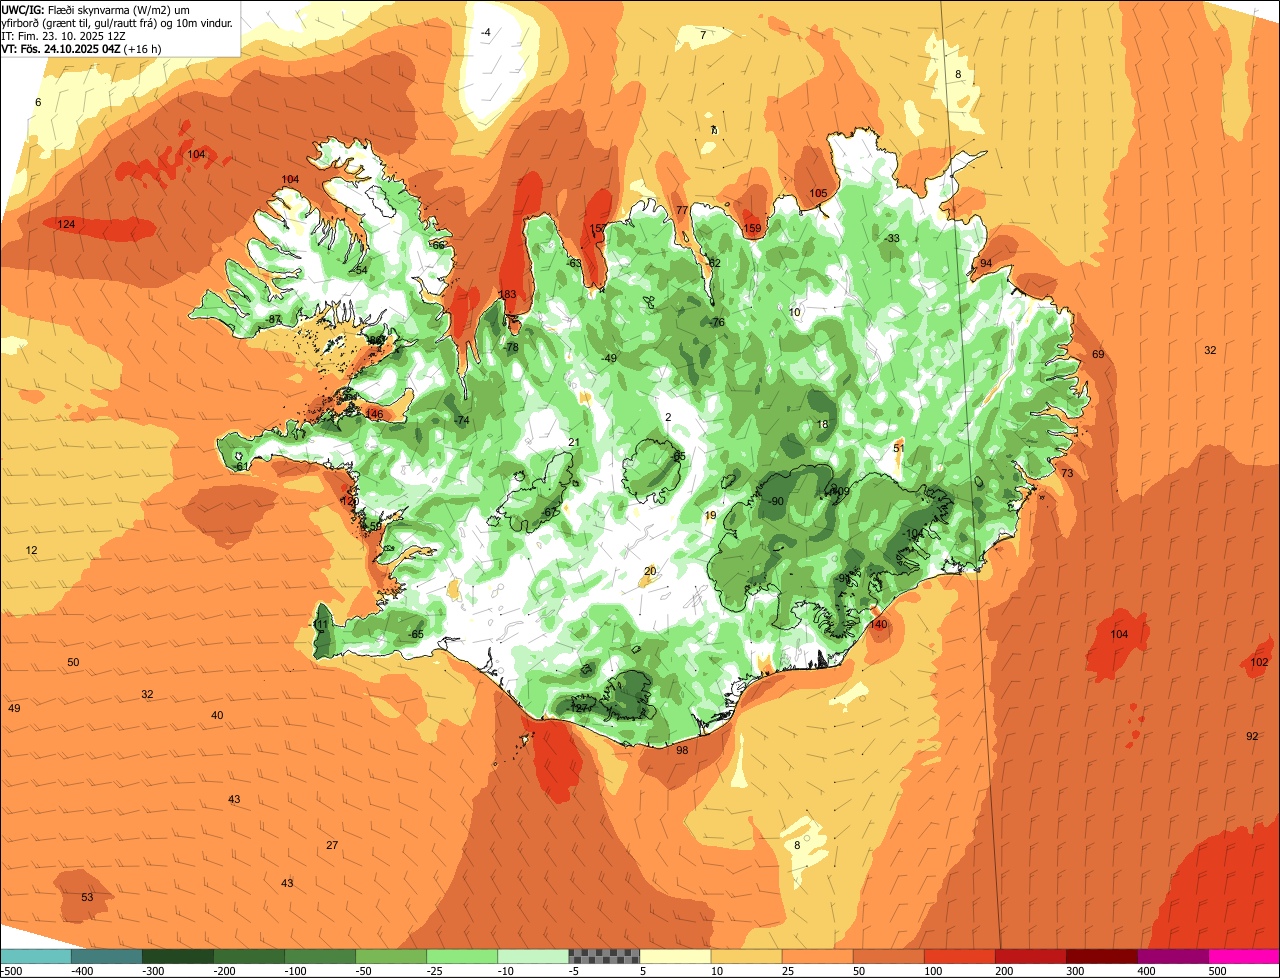Image resolution: width=1280 pixels, height=978 pixels.
Task: Click the init time 'IT: Fim. 23. 10. 2025 12Z'
Action: coord(62,36)
